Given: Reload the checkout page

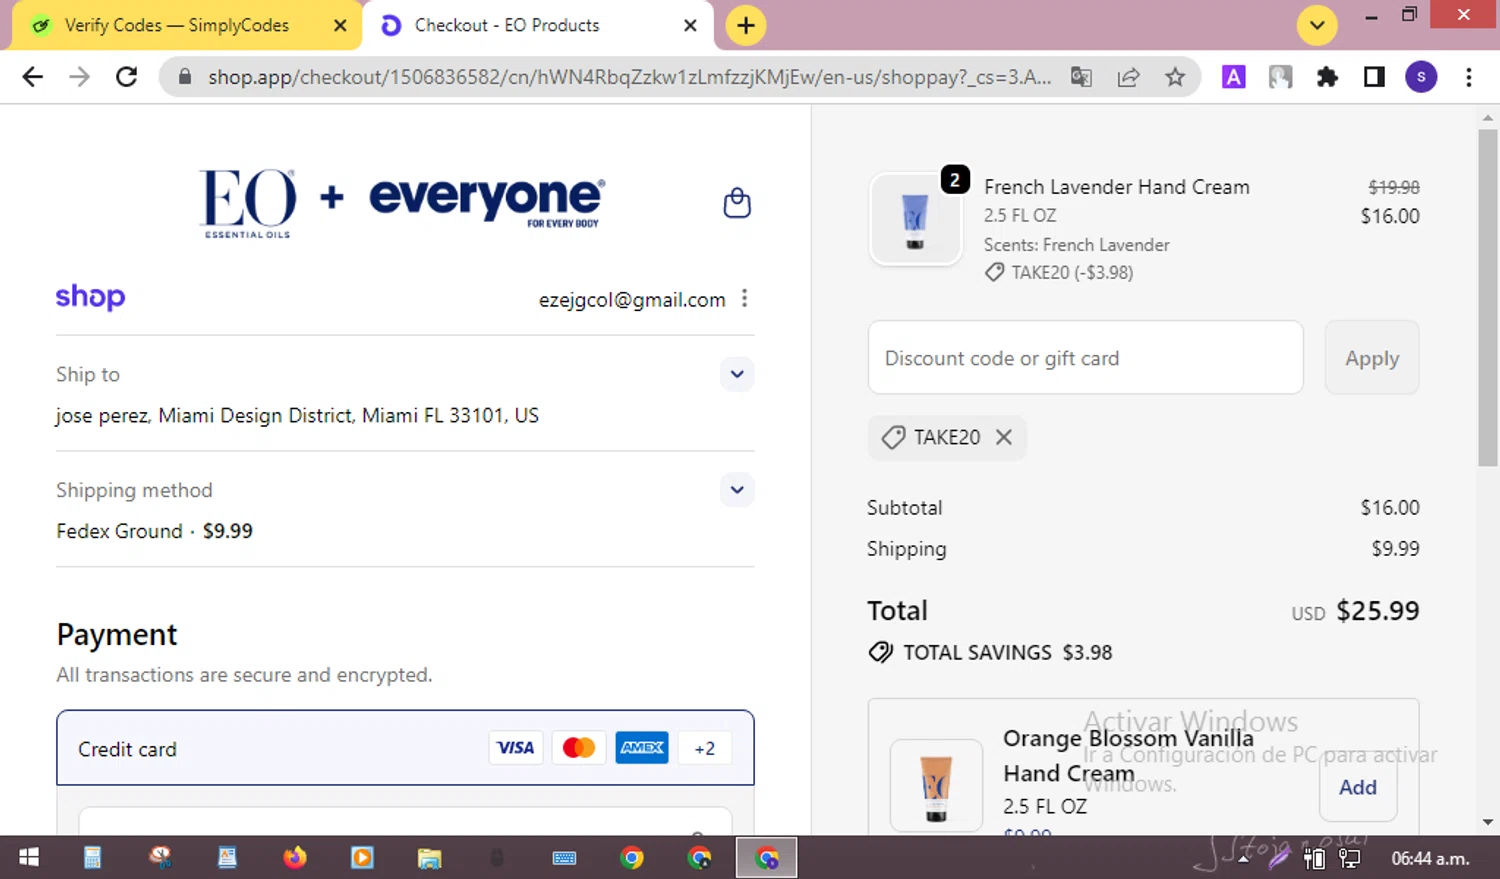Looking at the screenshot, I should coord(127,77).
